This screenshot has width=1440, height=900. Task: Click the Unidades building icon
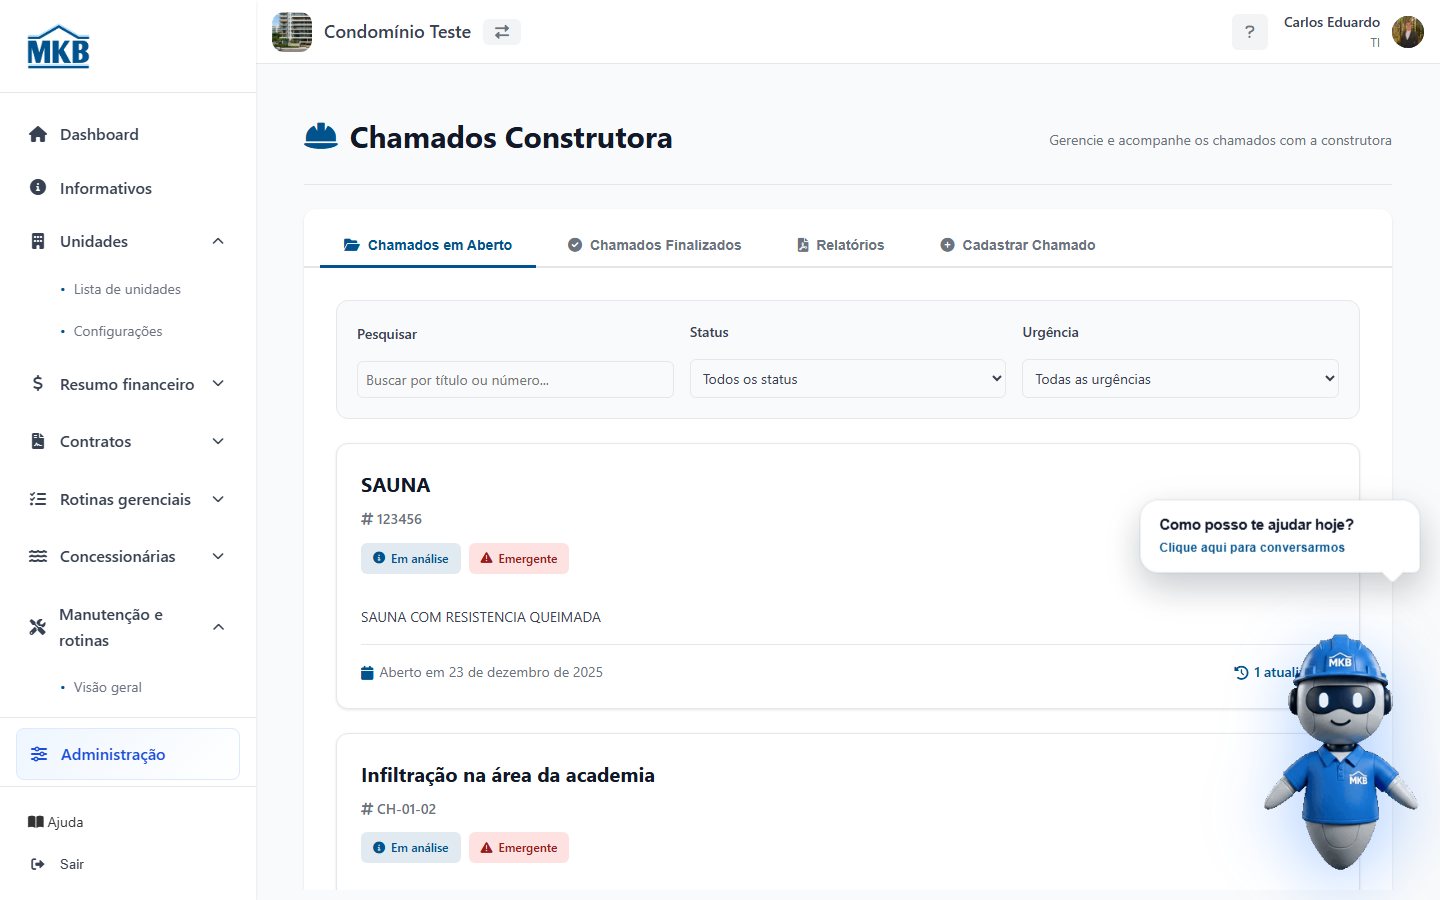click(38, 241)
